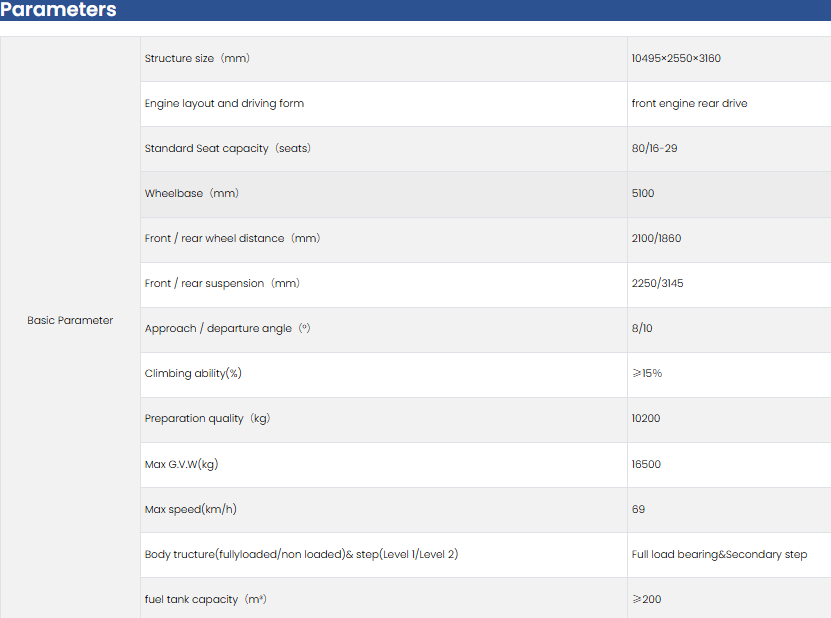Click the 5100 wheelbase value
Screen dimensions: 831x618
(643, 194)
